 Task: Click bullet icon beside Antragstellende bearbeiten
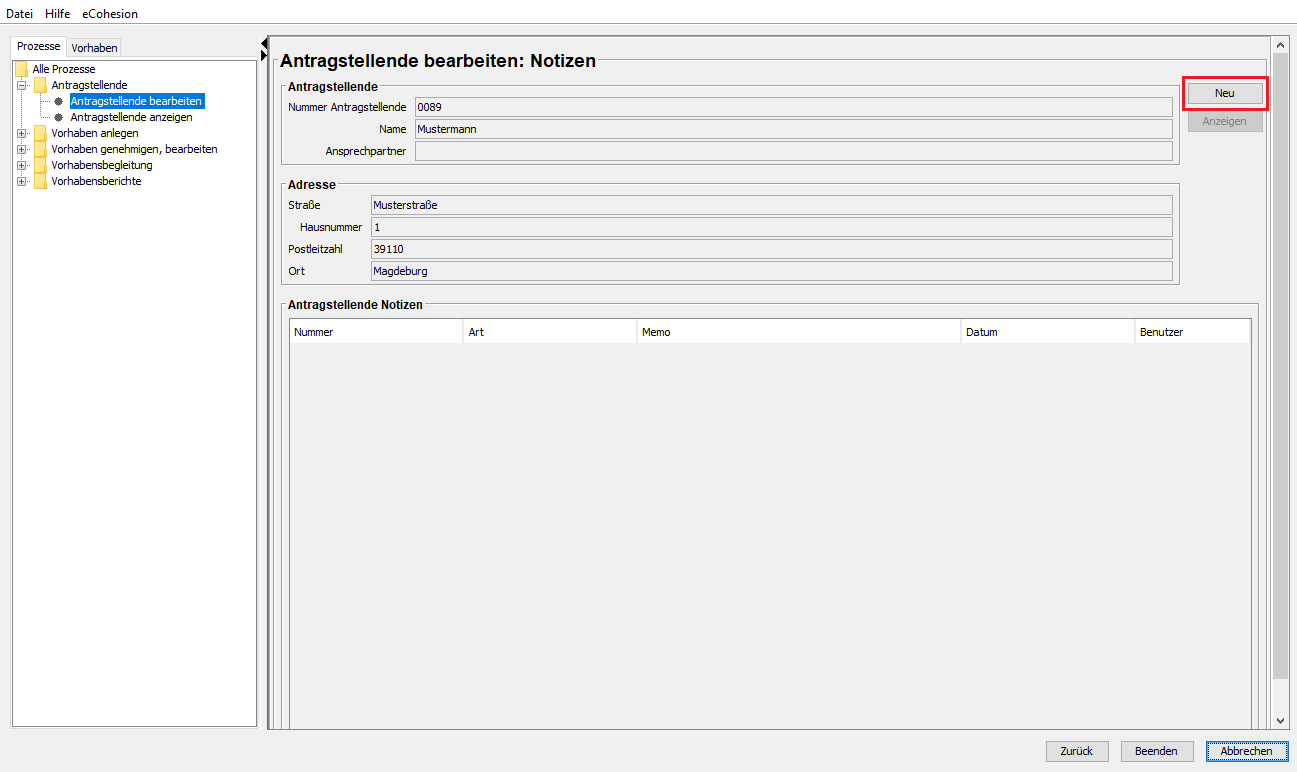click(x=58, y=101)
